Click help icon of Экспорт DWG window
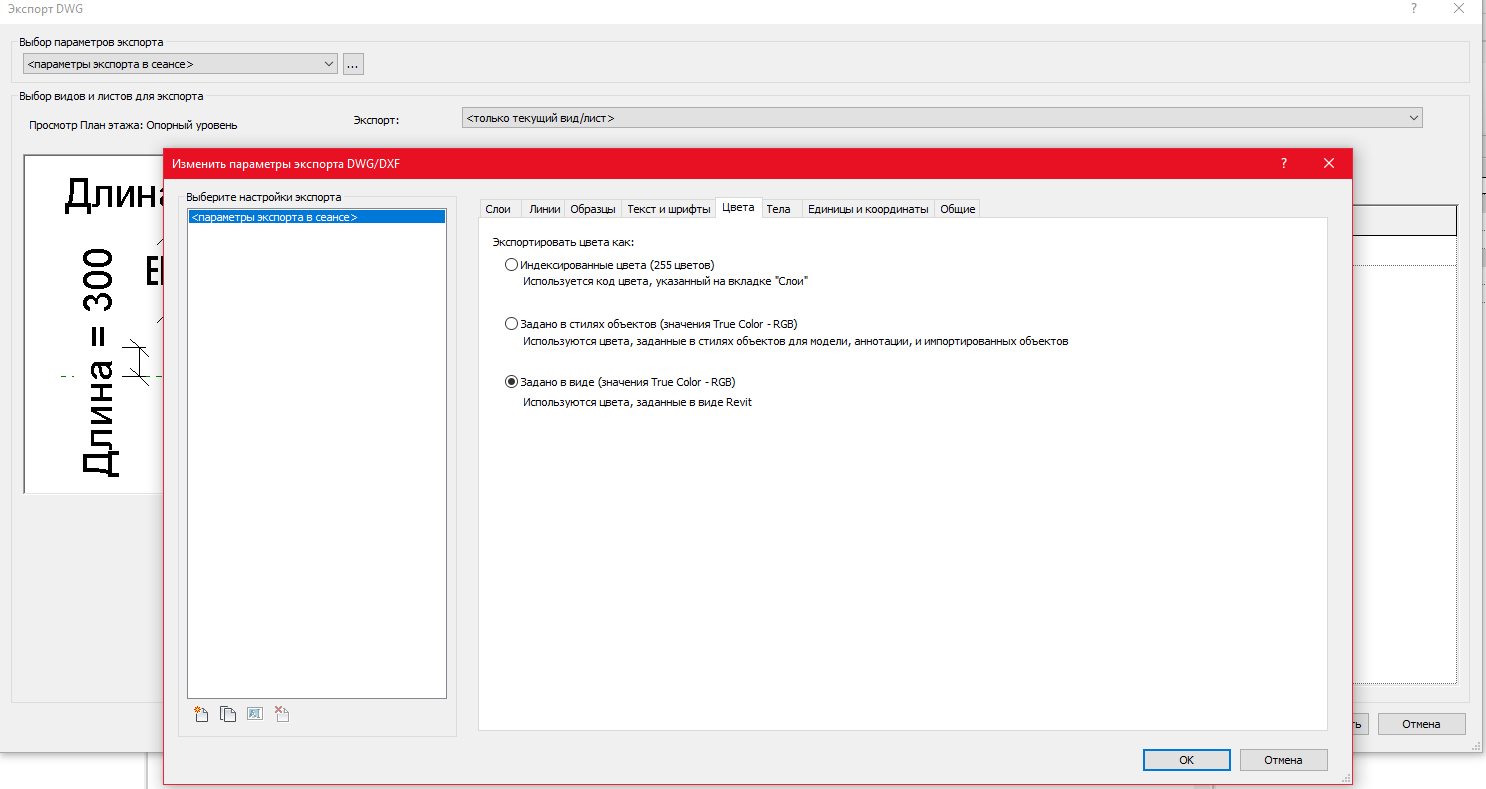The width and height of the screenshot is (1486, 789). (1414, 8)
